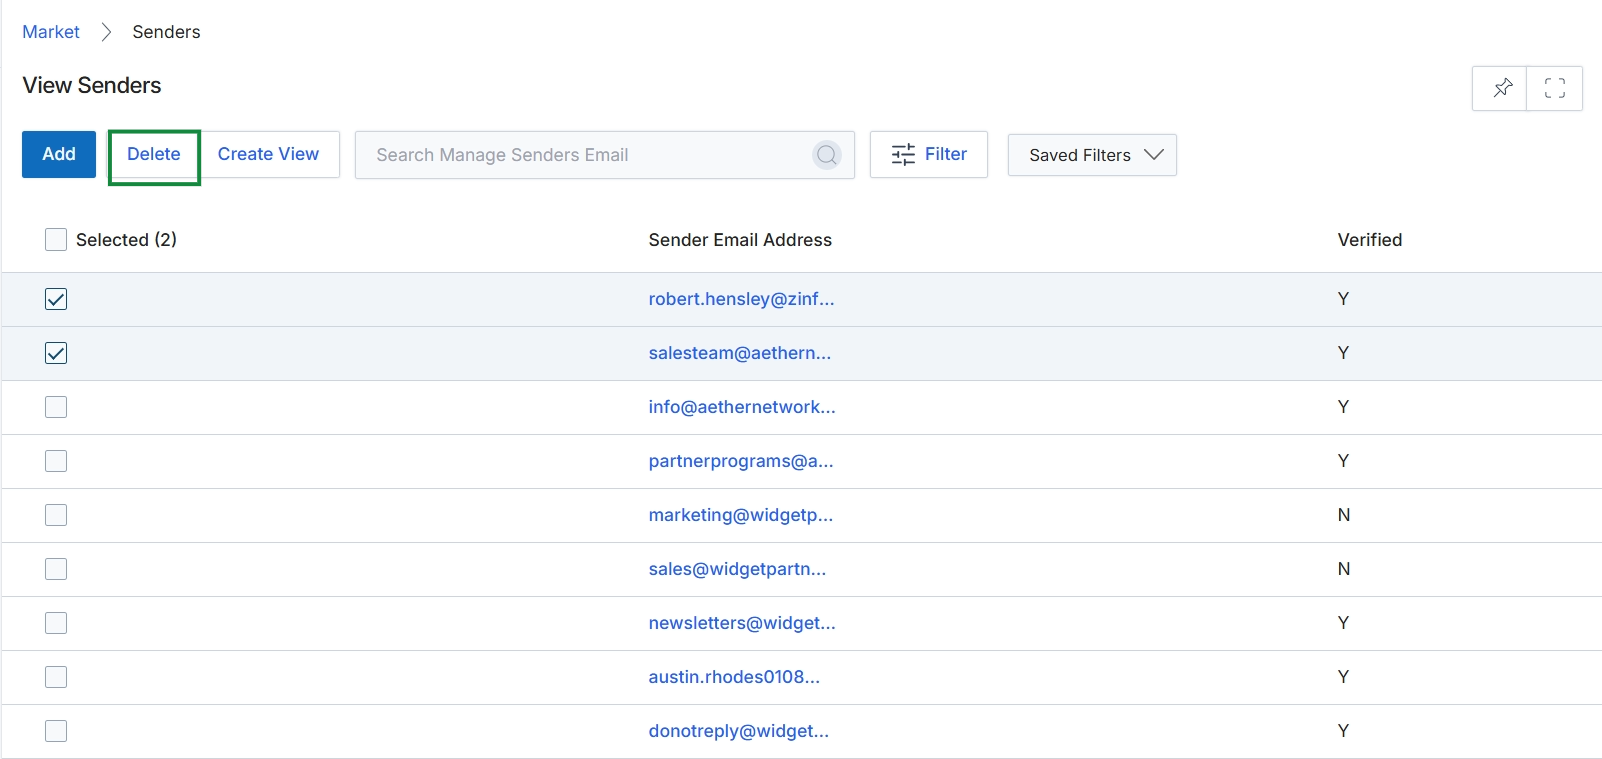
Task: Click Verified N for sales@widgetpartn row
Action: [1344, 569]
